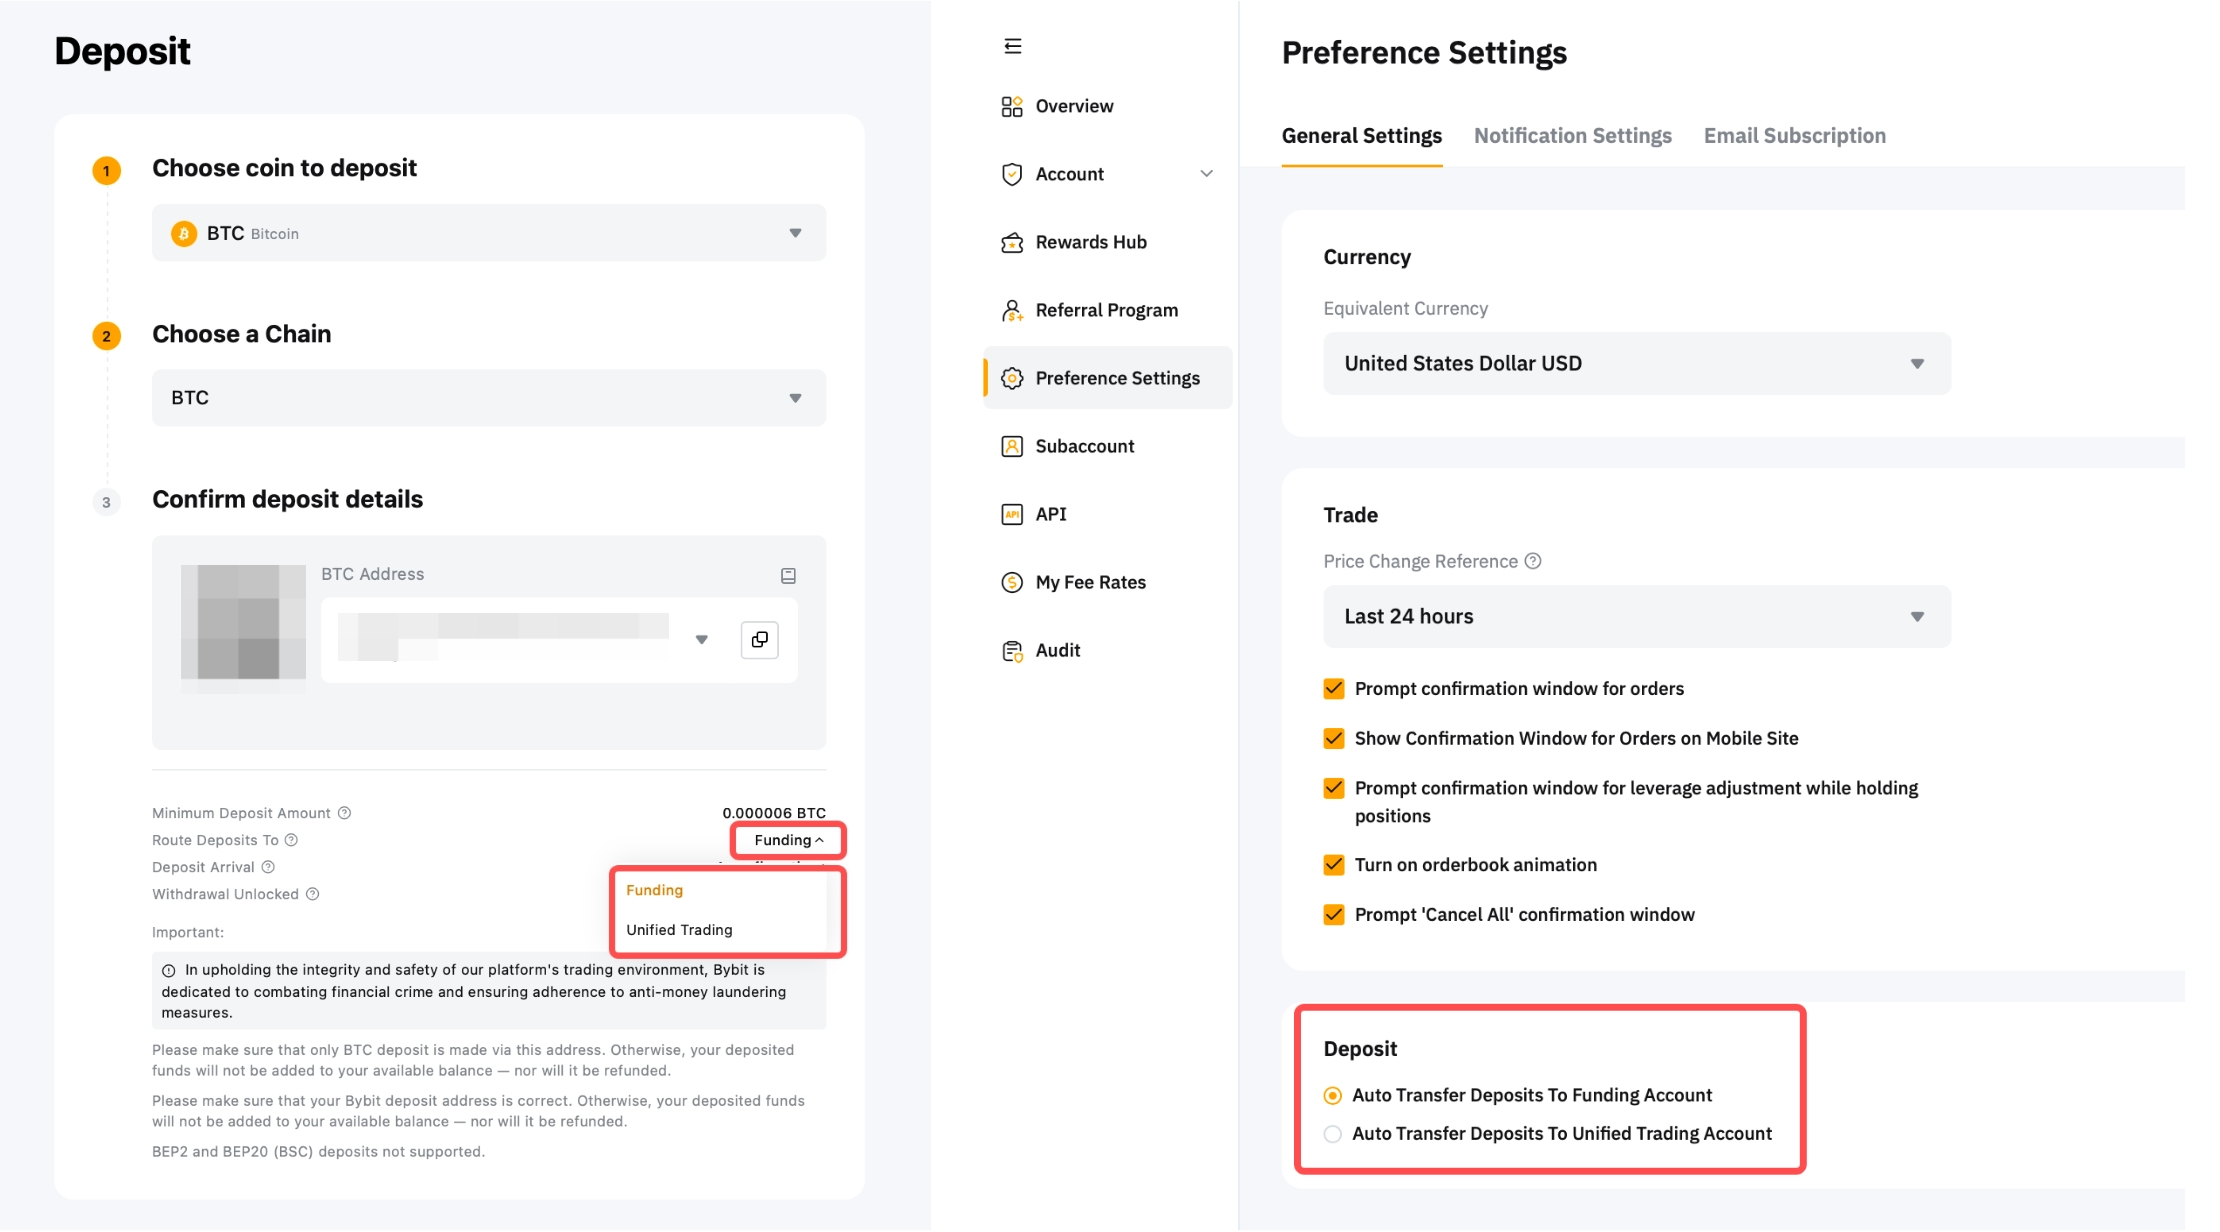Viewport: 2220px width, 1232px height.
Task: Click the Referral Program sidebar icon
Action: click(x=1012, y=311)
